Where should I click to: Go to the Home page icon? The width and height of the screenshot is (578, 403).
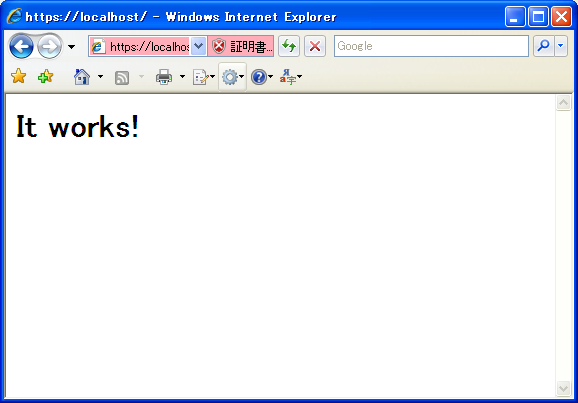[x=82, y=77]
